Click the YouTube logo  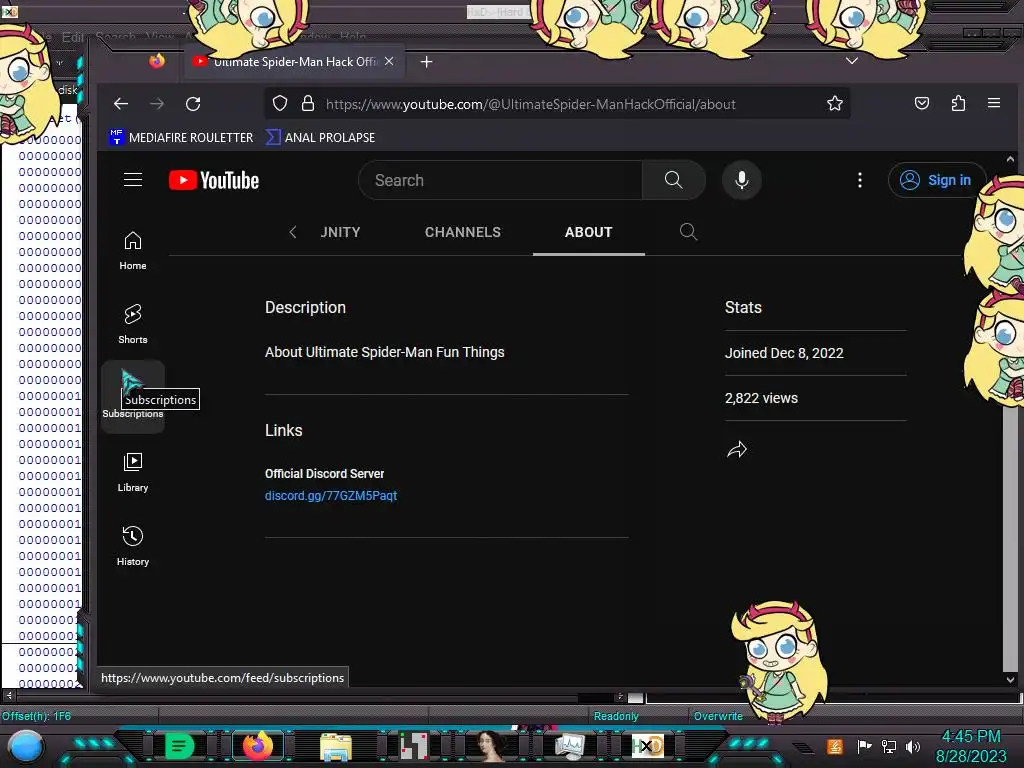[x=214, y=180]
